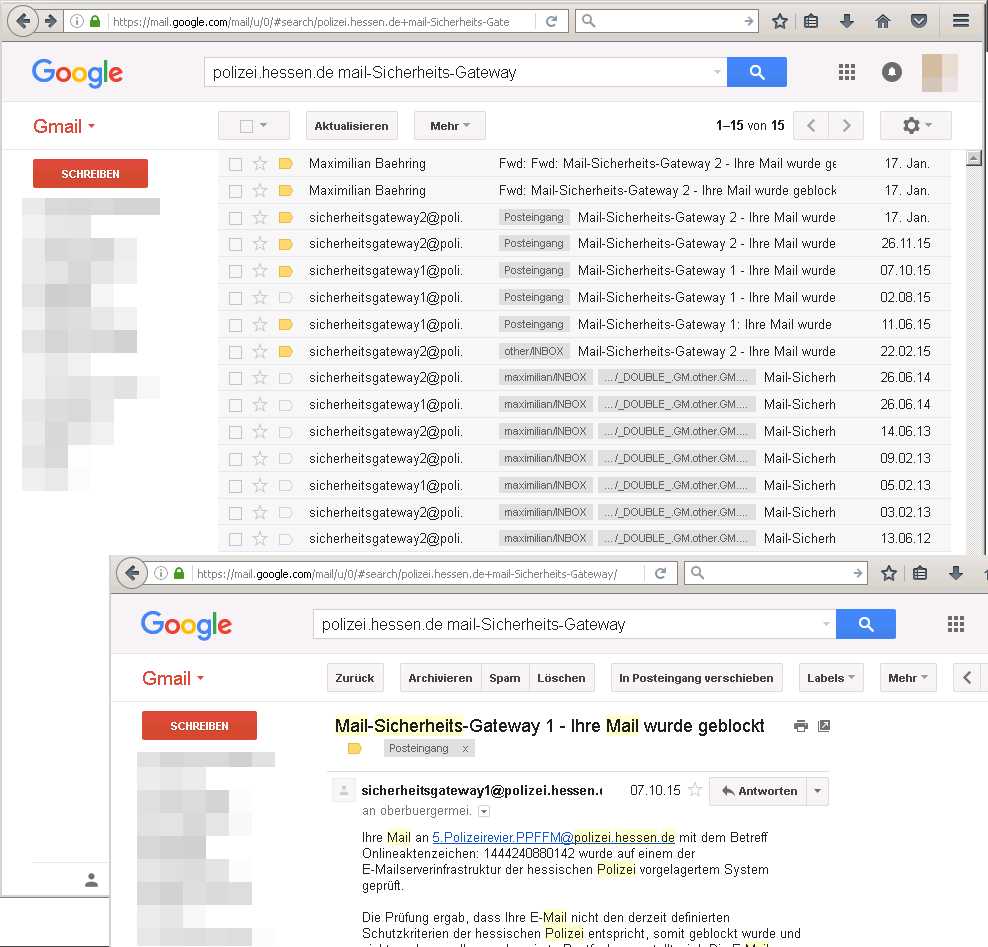Screen dimensions: 988x947
Task: Go to Firefox home page icon
Action: coord(882,21)
